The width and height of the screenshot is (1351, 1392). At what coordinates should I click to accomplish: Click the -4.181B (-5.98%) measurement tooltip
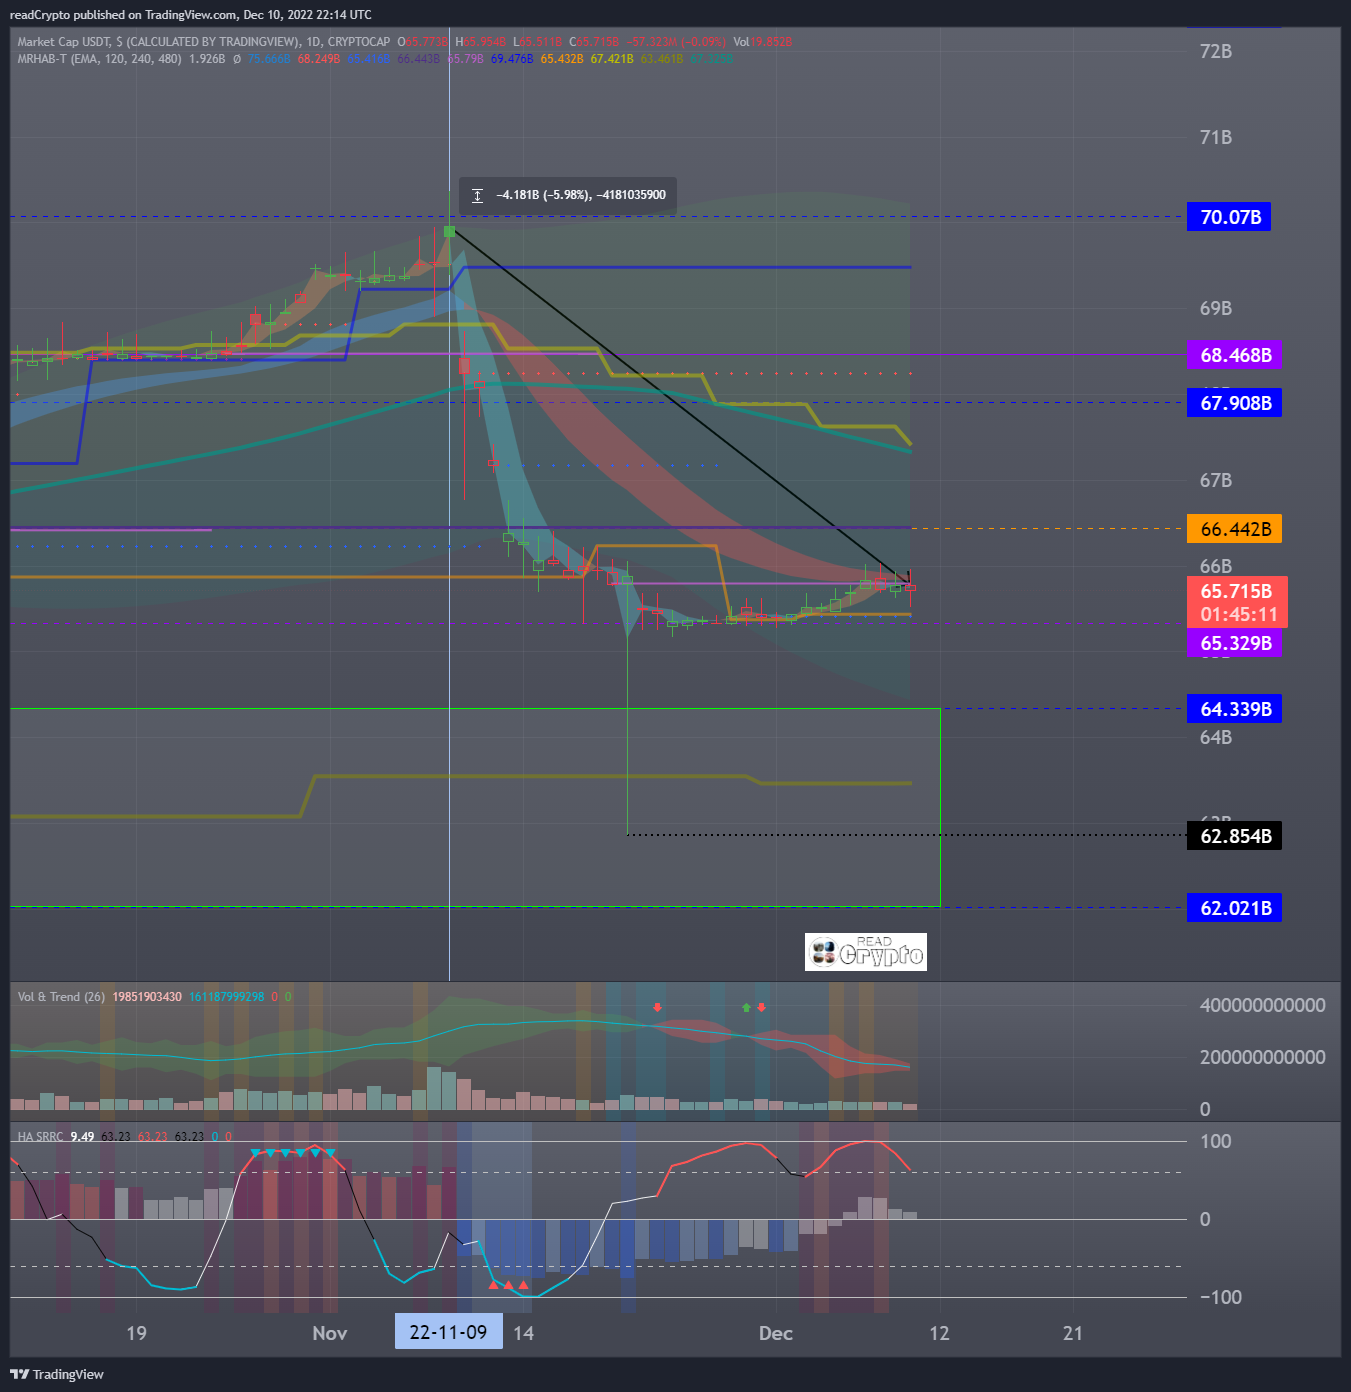[x=568, y=195]
